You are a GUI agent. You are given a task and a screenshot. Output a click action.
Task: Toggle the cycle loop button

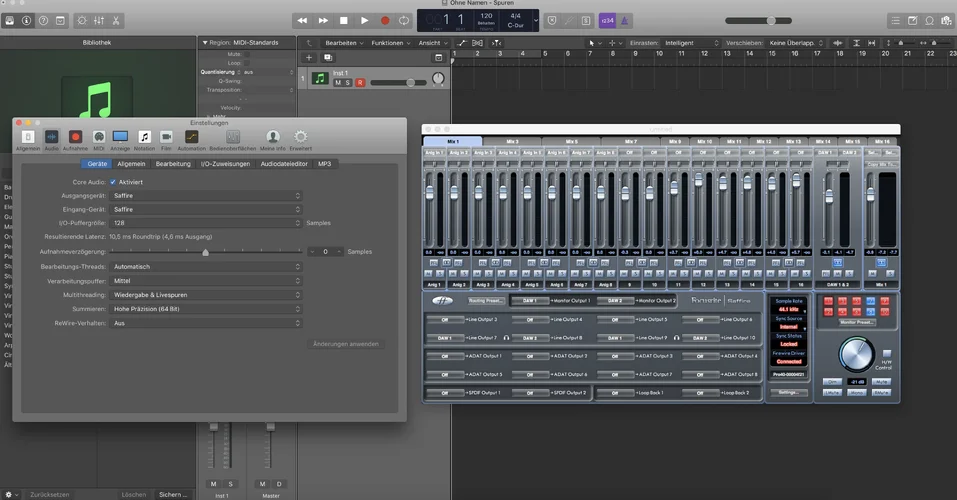tap(404, 20)
